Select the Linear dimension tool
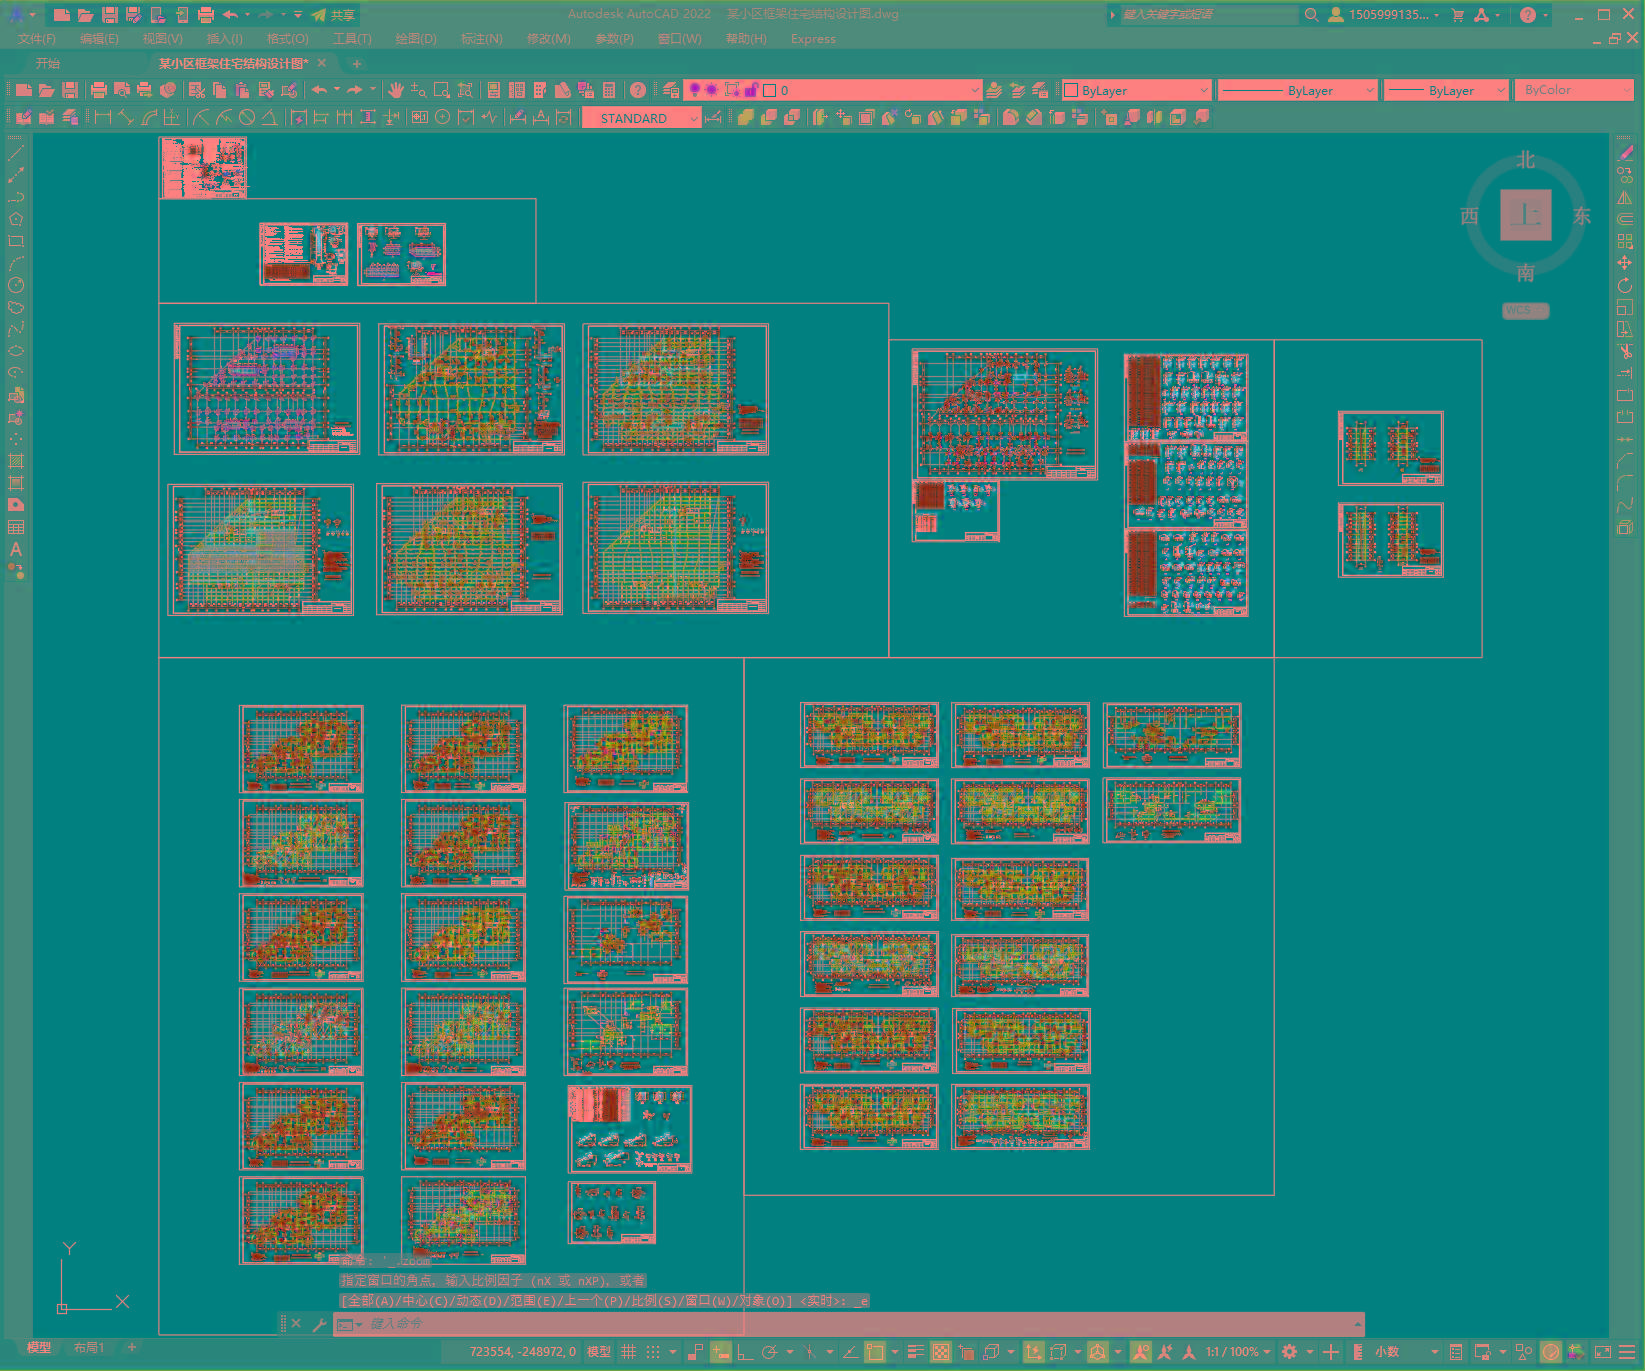1645x1371 pixels. pos(102,117)
